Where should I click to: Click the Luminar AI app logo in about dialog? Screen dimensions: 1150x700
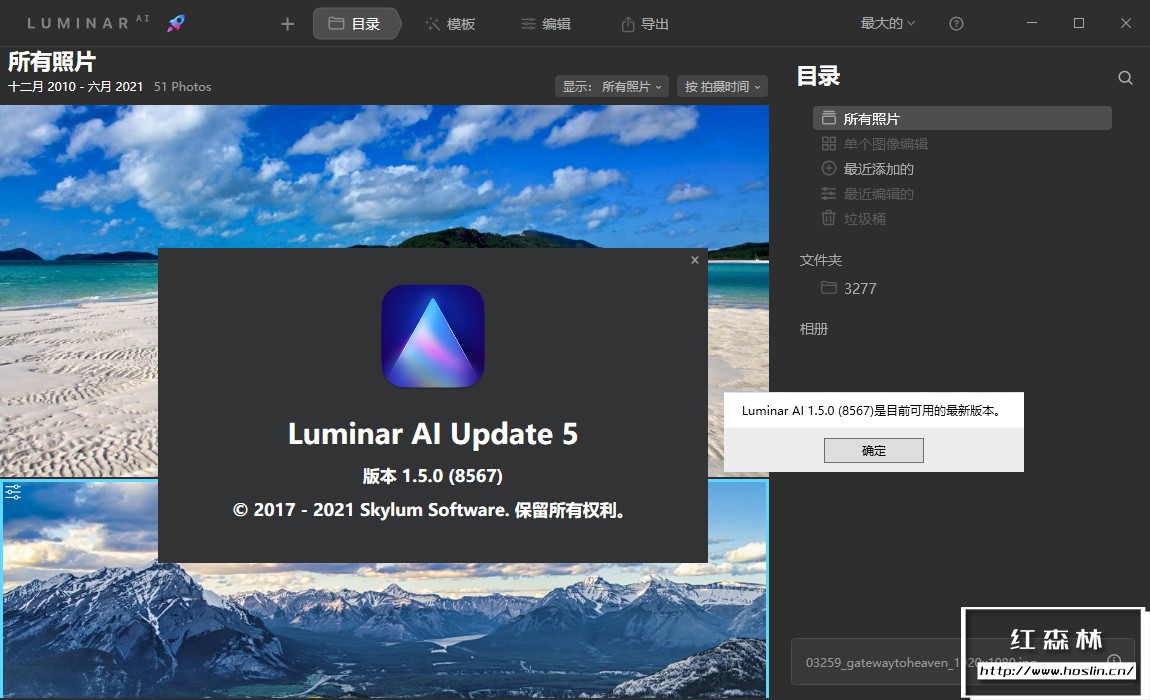coord(433,336)
